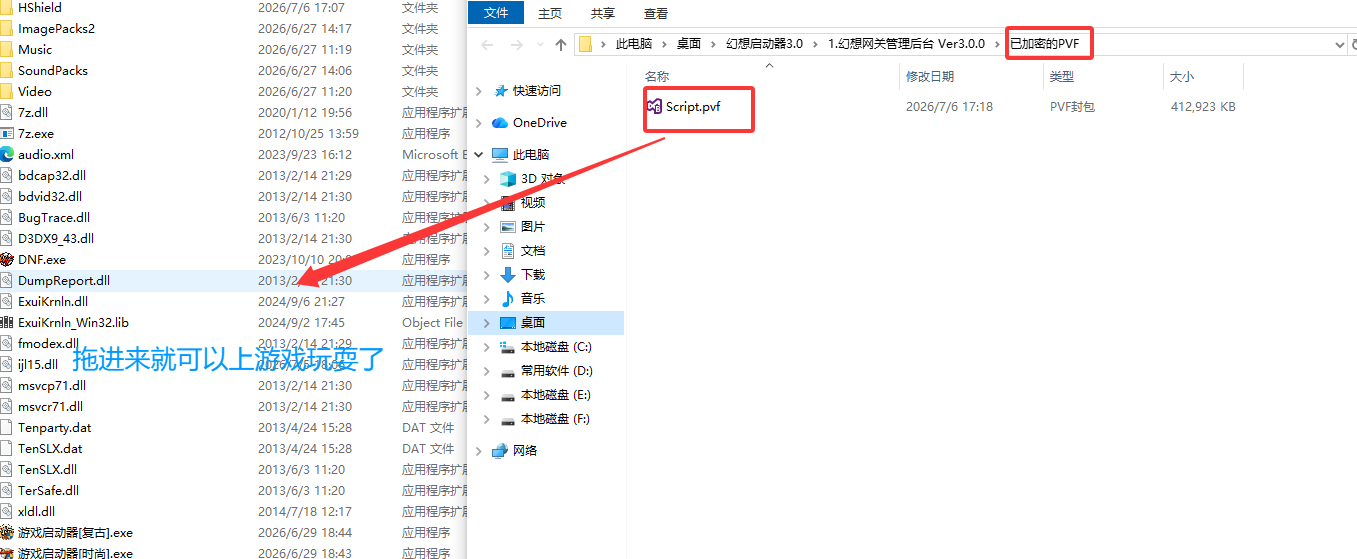Click the 常用软件 (D:) drive icon
Screen dimensions: 1357x559
(x=508, y=371)
